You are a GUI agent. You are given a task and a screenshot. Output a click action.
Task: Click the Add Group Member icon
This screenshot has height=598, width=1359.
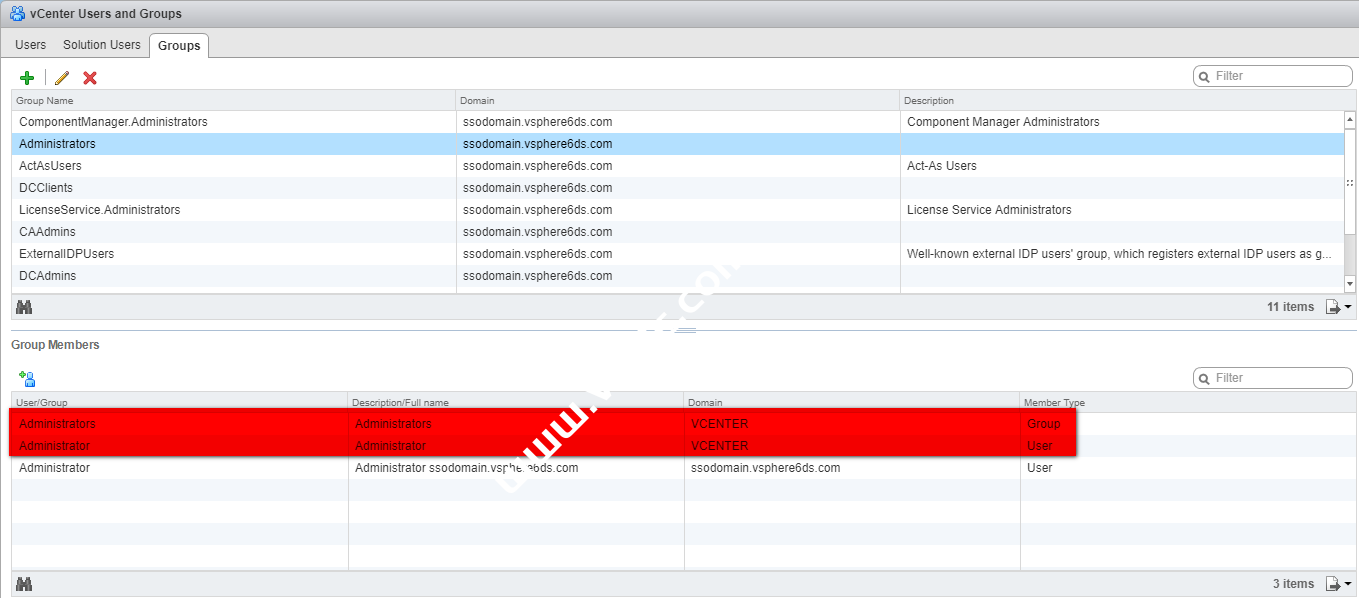pyautogui.click(x=27, y=379)
